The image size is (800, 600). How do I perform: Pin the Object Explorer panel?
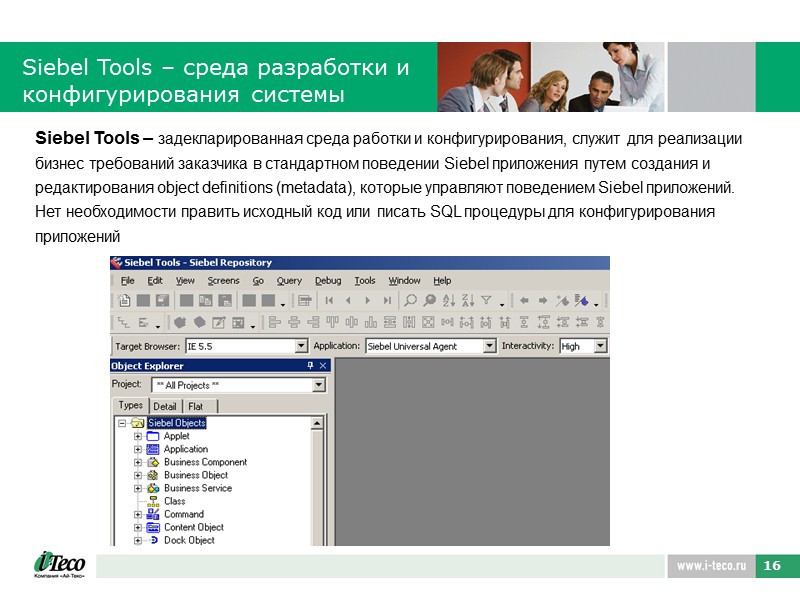310,365
